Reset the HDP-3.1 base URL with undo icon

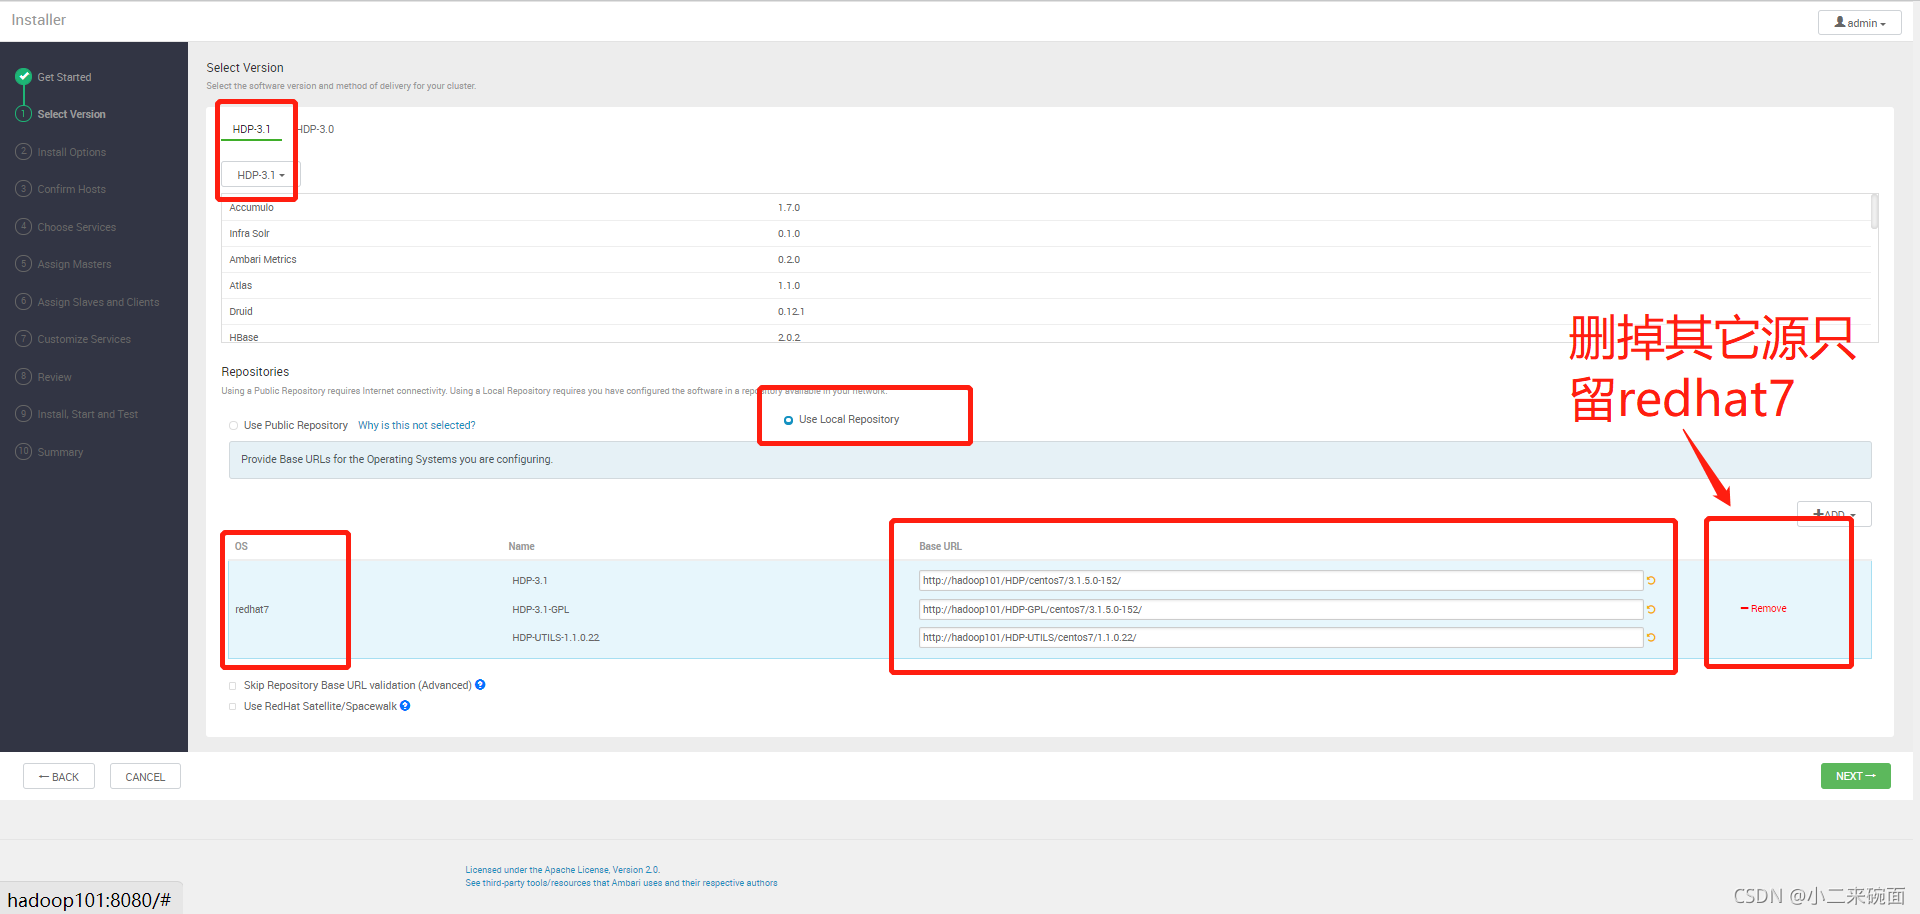pyautogui.click(x=1651, y=580)
